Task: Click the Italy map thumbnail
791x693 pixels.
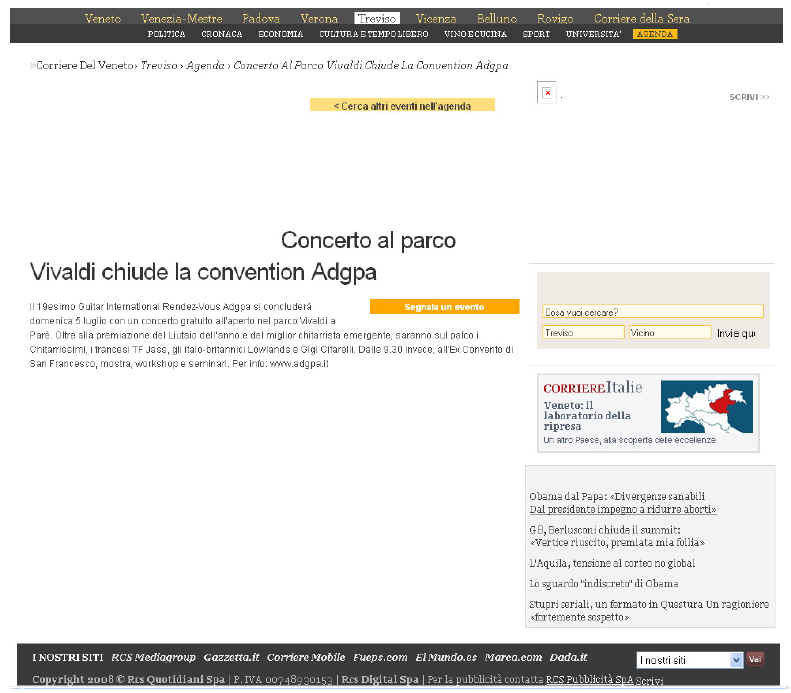Action: tap(707, 407)
